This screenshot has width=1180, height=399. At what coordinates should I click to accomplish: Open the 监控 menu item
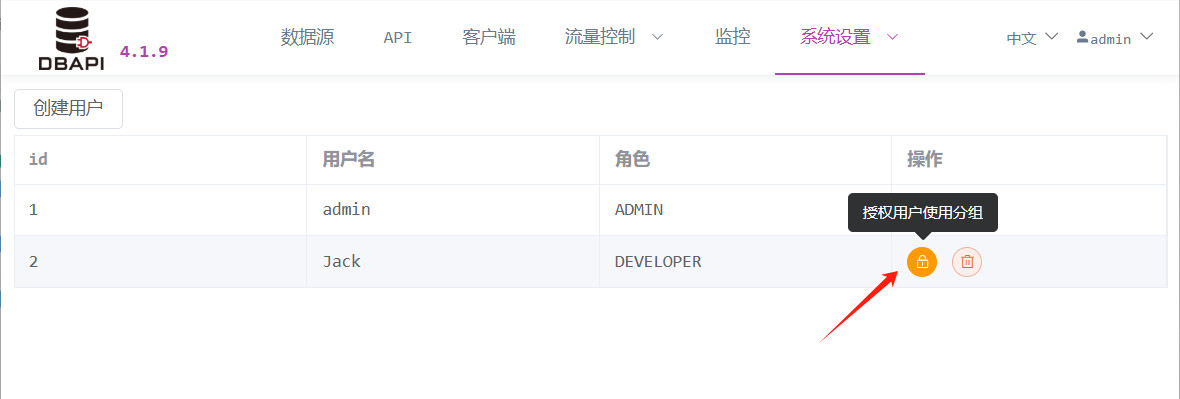[x=732, y=37]
